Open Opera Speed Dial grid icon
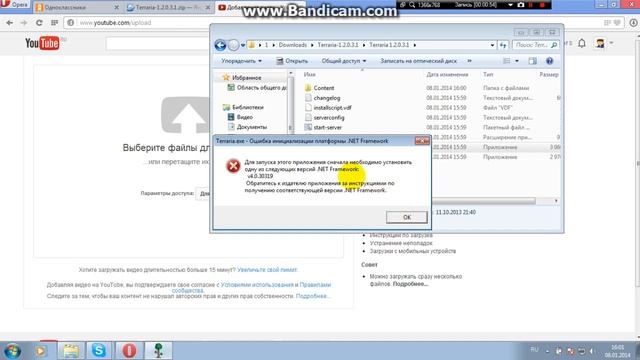Viewport: 640px width, 360px height. (x=54, y=23)
